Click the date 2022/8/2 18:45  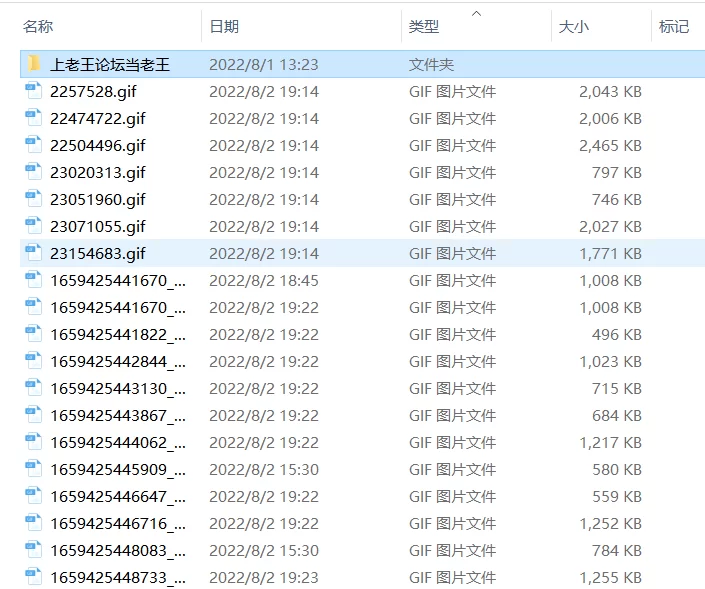click(264, 281)
